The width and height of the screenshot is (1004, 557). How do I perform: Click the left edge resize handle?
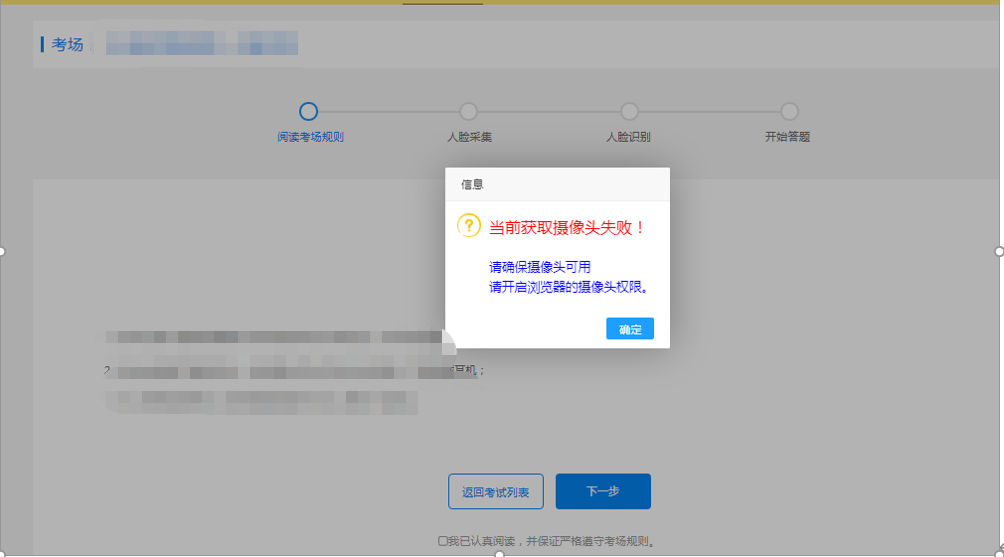coord(2,251)
